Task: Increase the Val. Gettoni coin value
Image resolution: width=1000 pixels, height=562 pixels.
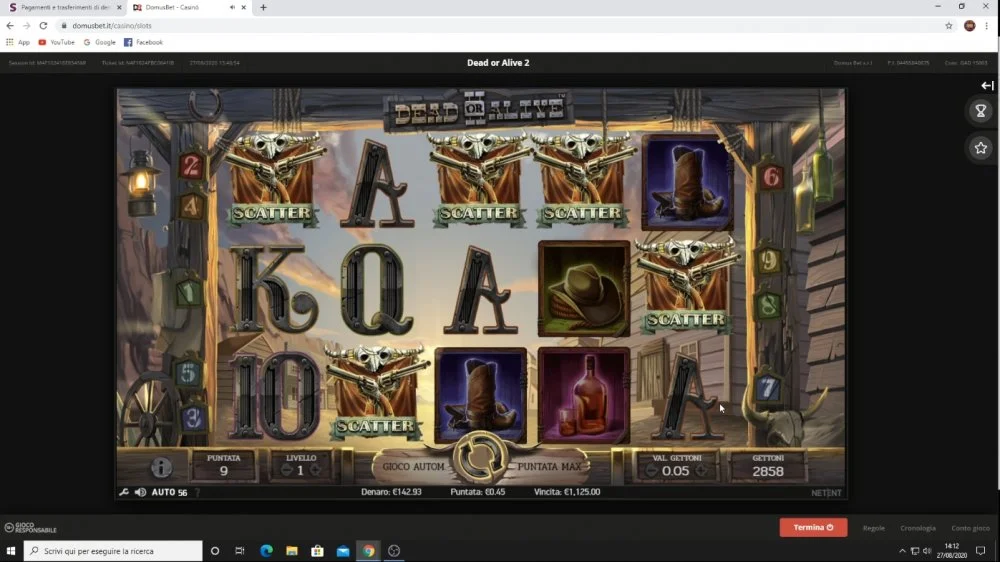Action: tap(701, 471)
